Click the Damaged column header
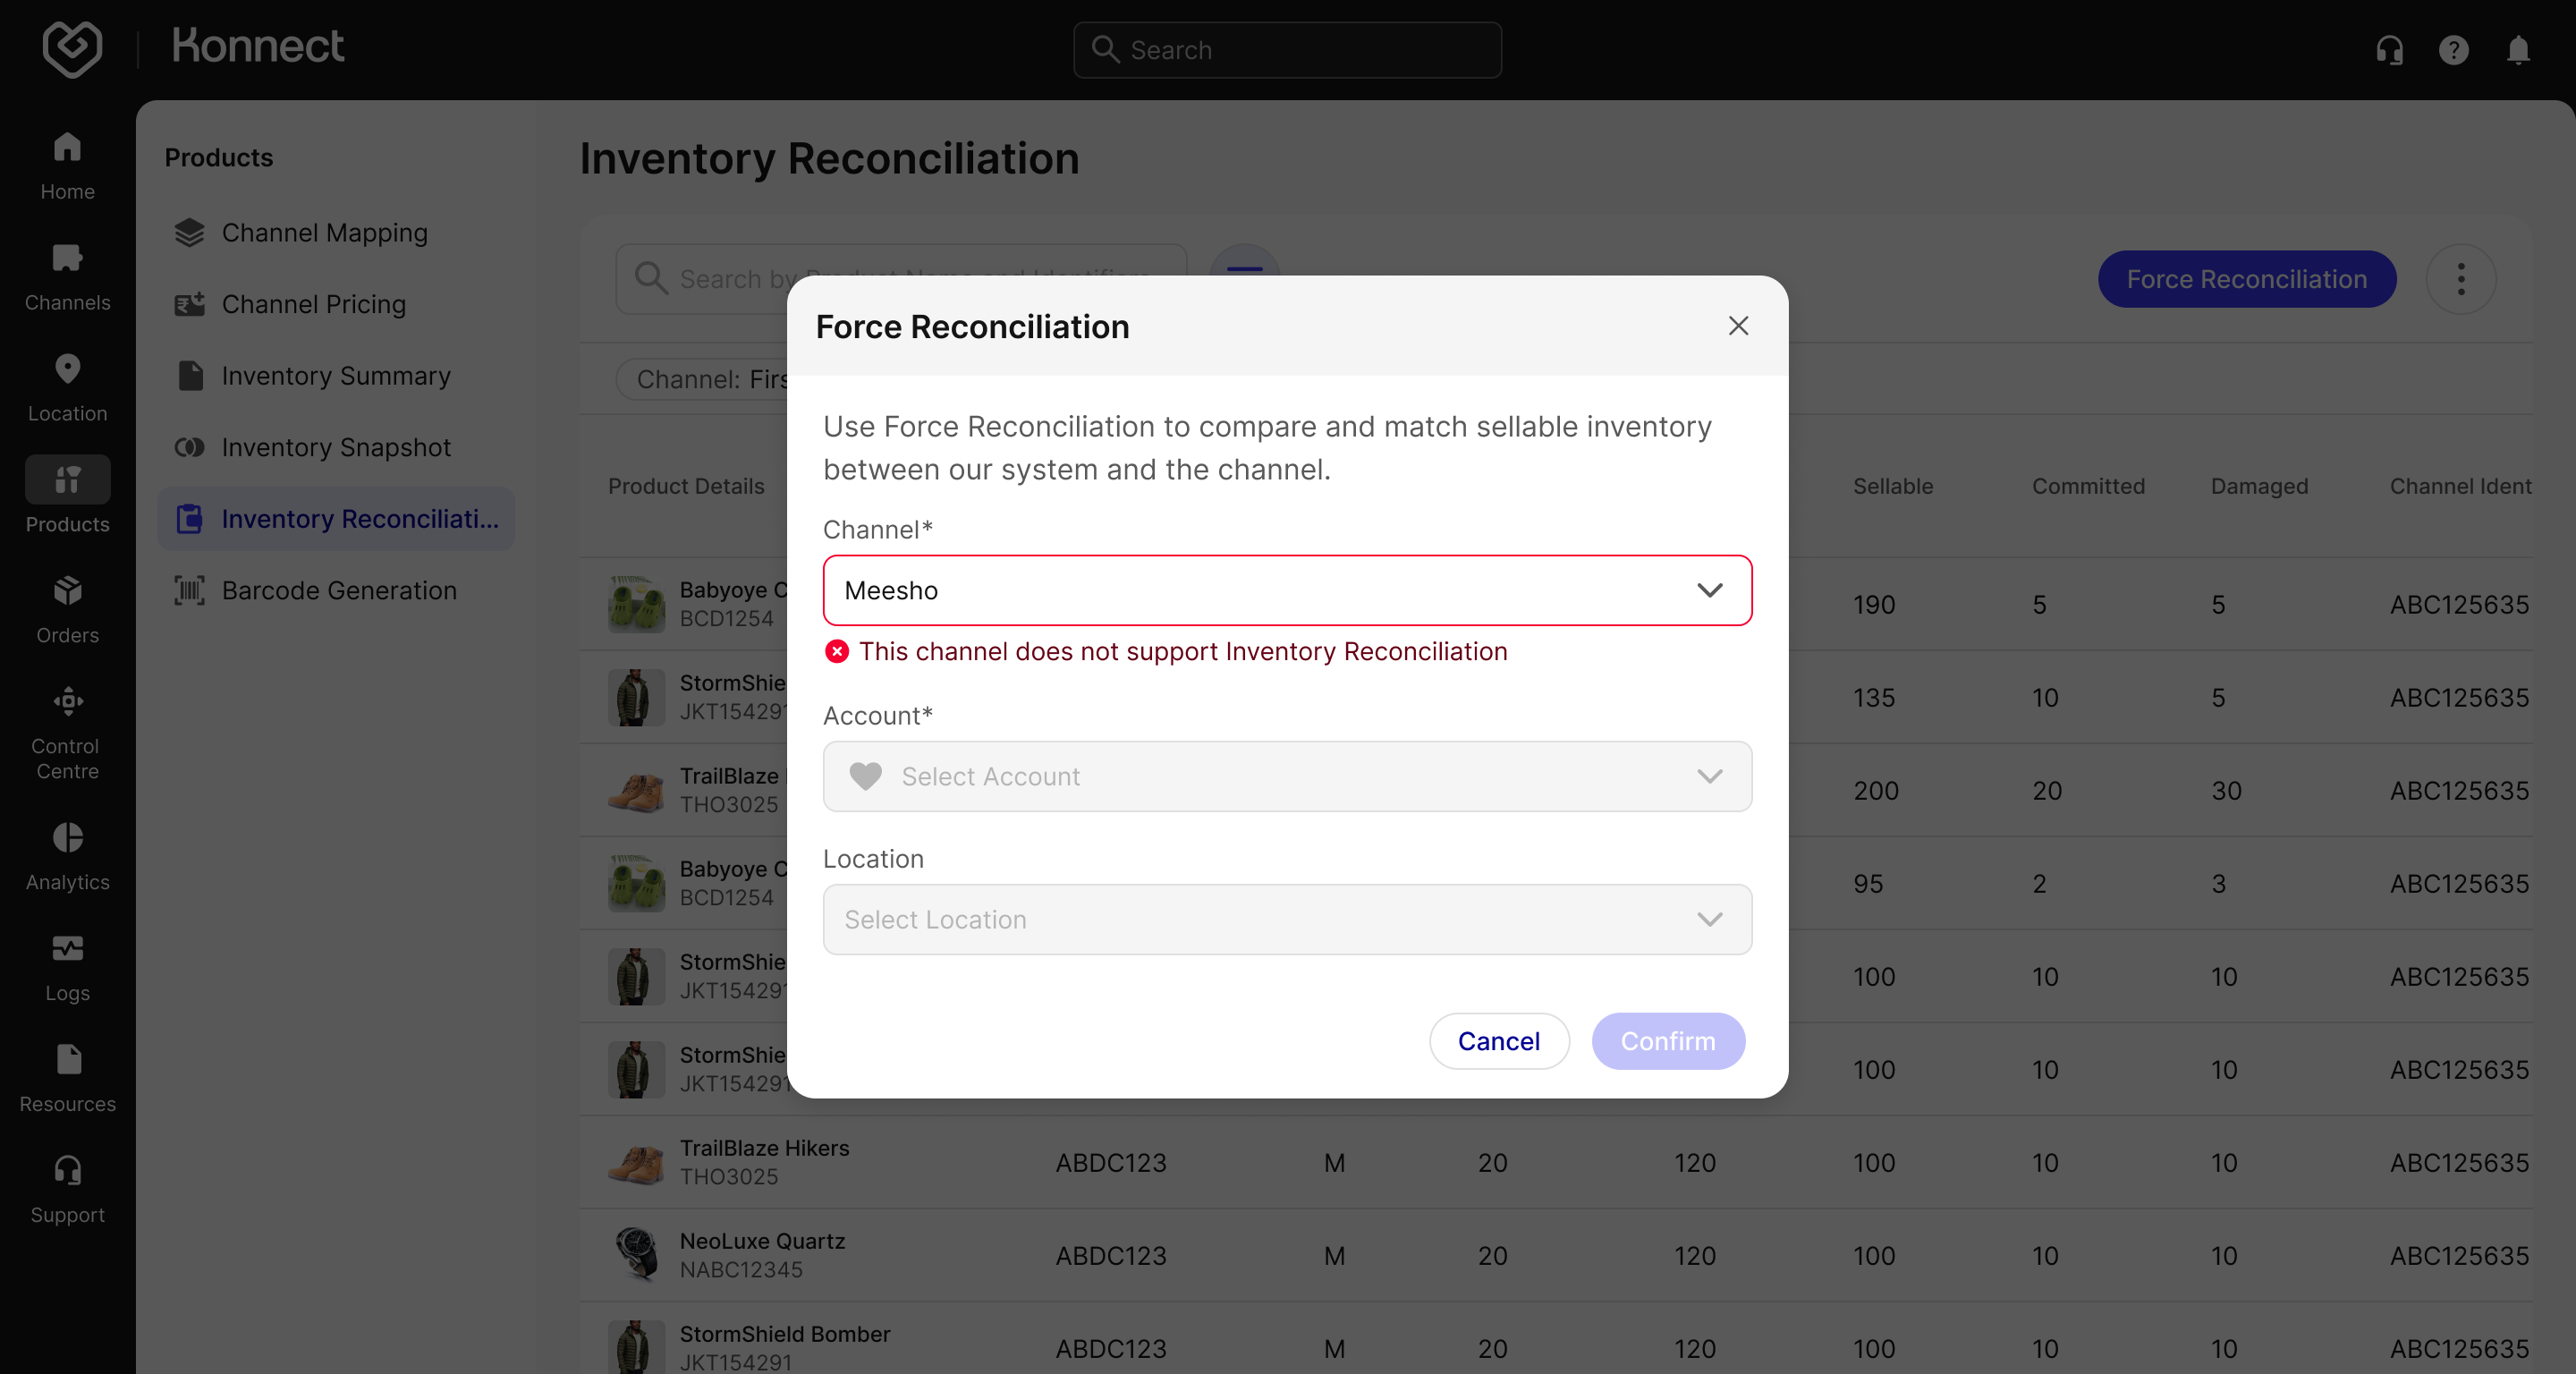The height and width of the screenshot is (1374, 2576). click(2259, 486)
